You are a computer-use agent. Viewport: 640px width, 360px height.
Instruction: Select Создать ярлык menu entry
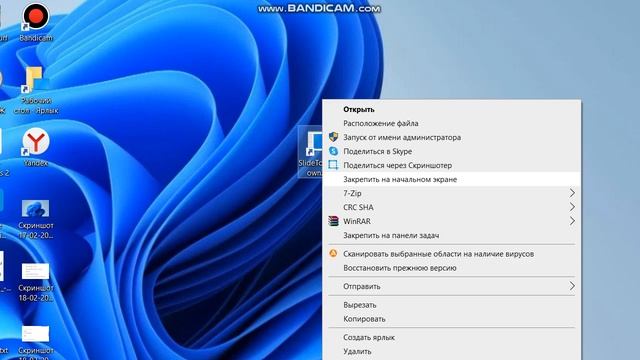pyautogui.click(x=451, y=338)
